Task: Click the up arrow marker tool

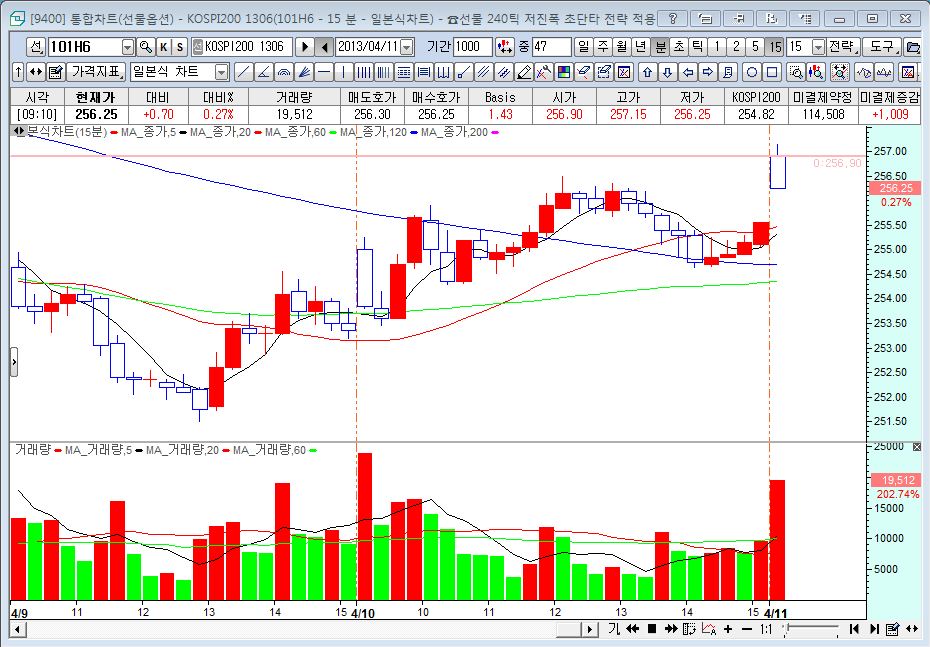Action: click(x=647, y=72)
